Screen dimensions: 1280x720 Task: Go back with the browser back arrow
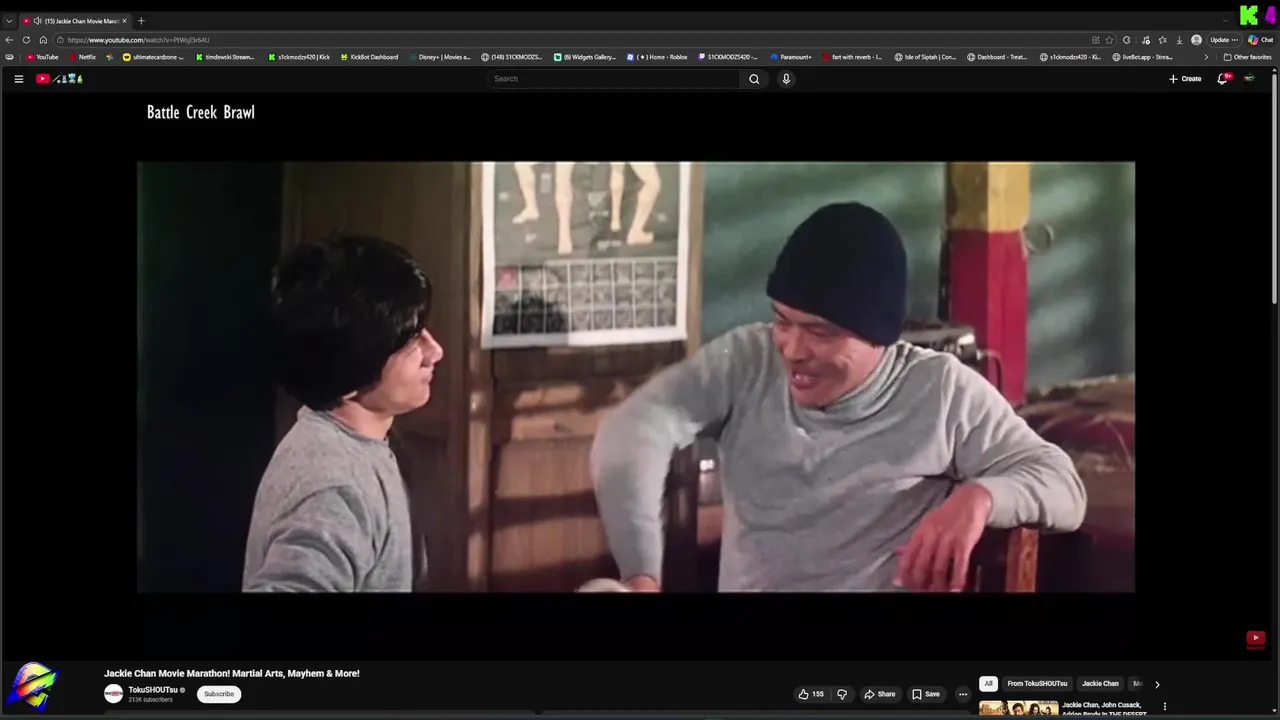click(9, 40)
